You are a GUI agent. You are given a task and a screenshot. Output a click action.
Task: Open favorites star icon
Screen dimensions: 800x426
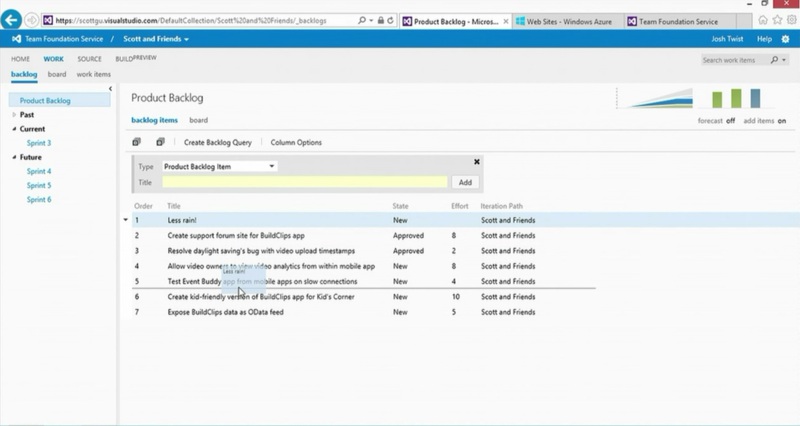(x=777, y=20)
